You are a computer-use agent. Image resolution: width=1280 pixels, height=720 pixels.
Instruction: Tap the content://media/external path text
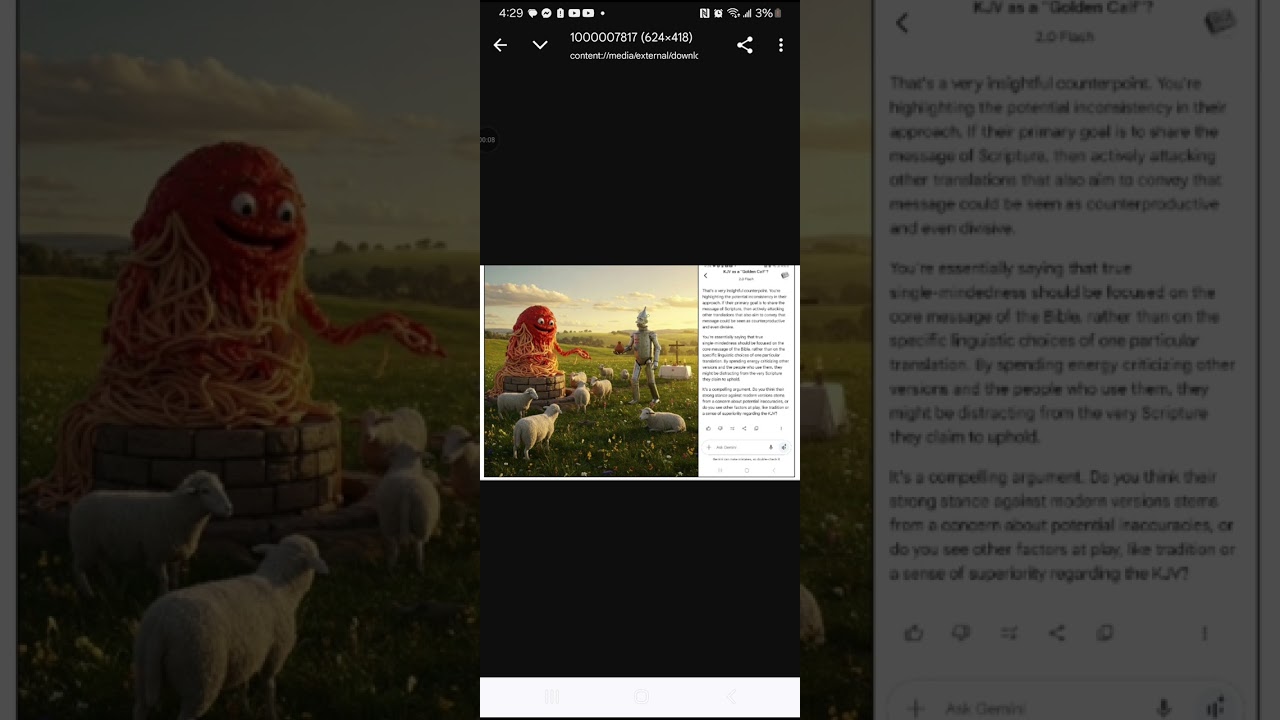click(634, 56)
